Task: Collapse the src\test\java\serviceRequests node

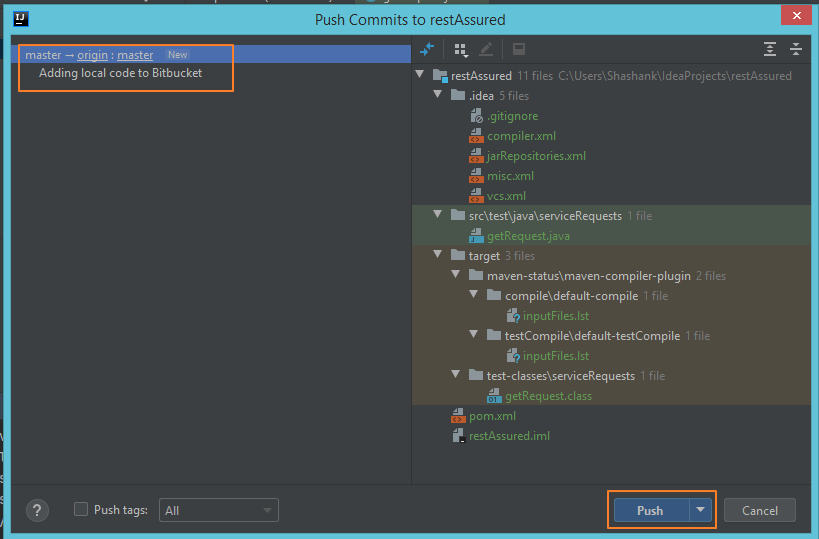Action: point(438,215)
